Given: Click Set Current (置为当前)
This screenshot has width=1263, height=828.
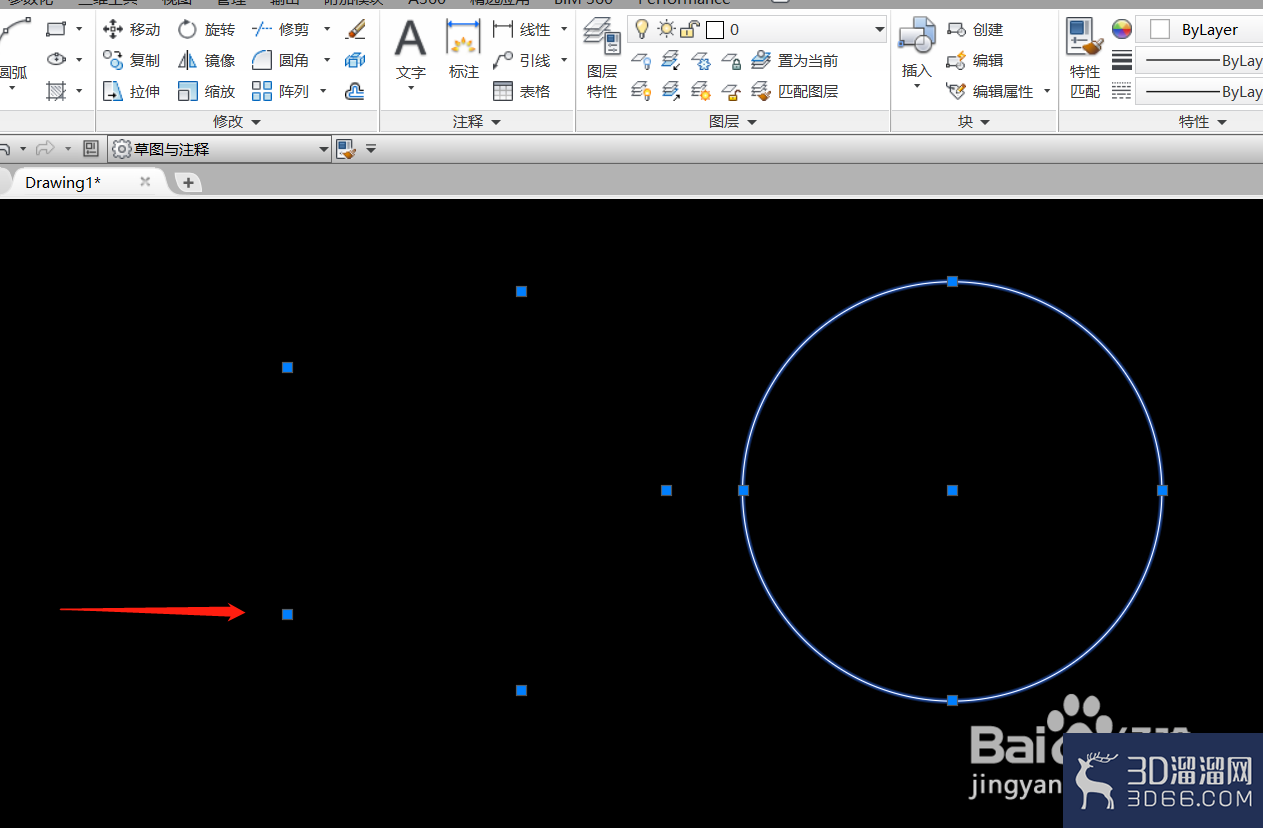Looking at the screenshot, I should (x=795, y=61).
